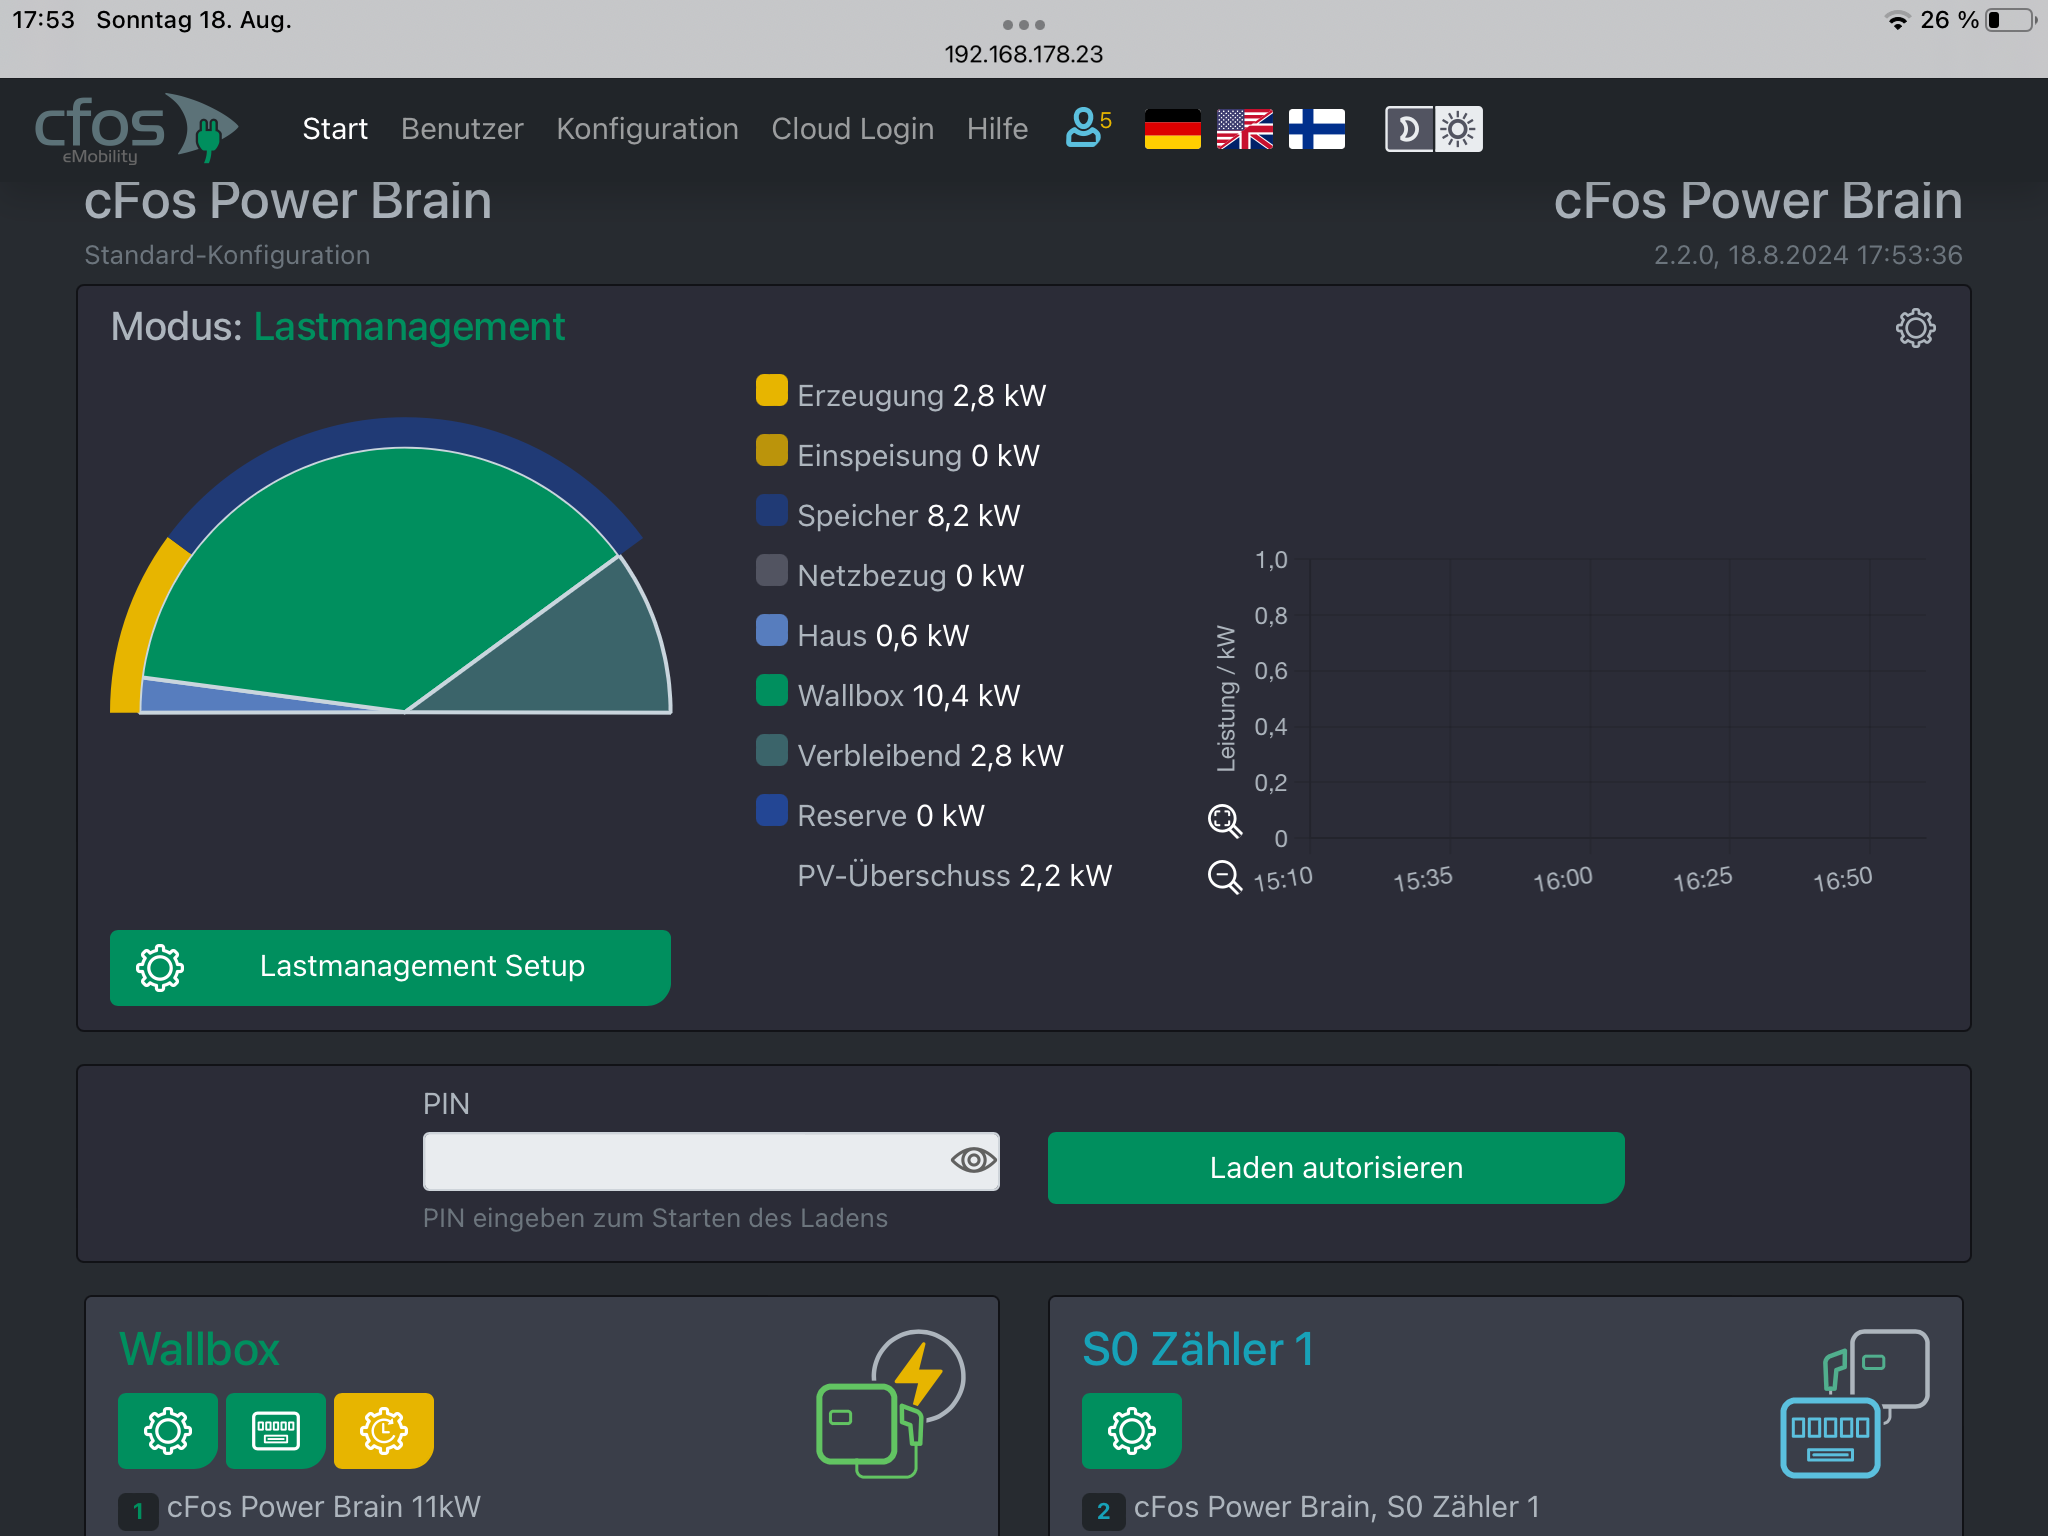Tap the three-dot multitasking indicator
This screenshot has width=2048, height=1536.
coord(1023,24)
